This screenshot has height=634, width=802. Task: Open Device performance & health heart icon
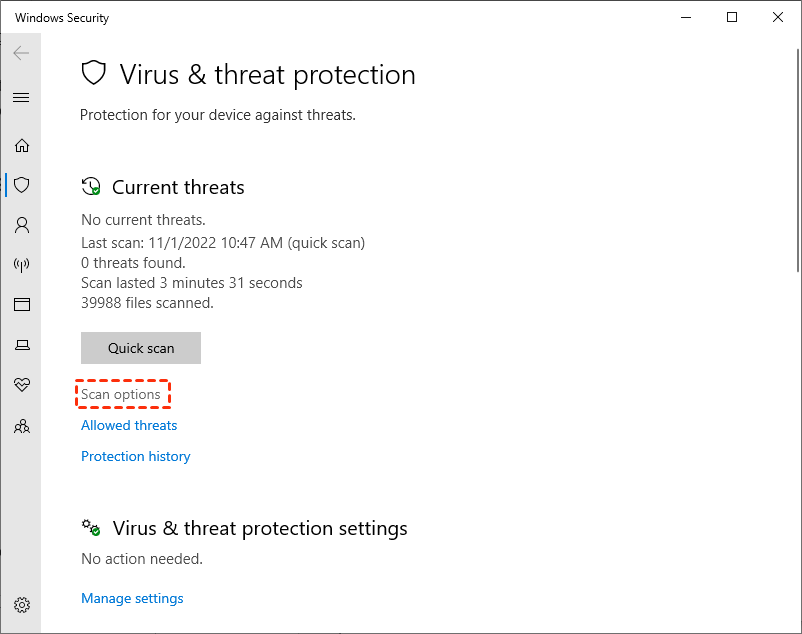21,385
